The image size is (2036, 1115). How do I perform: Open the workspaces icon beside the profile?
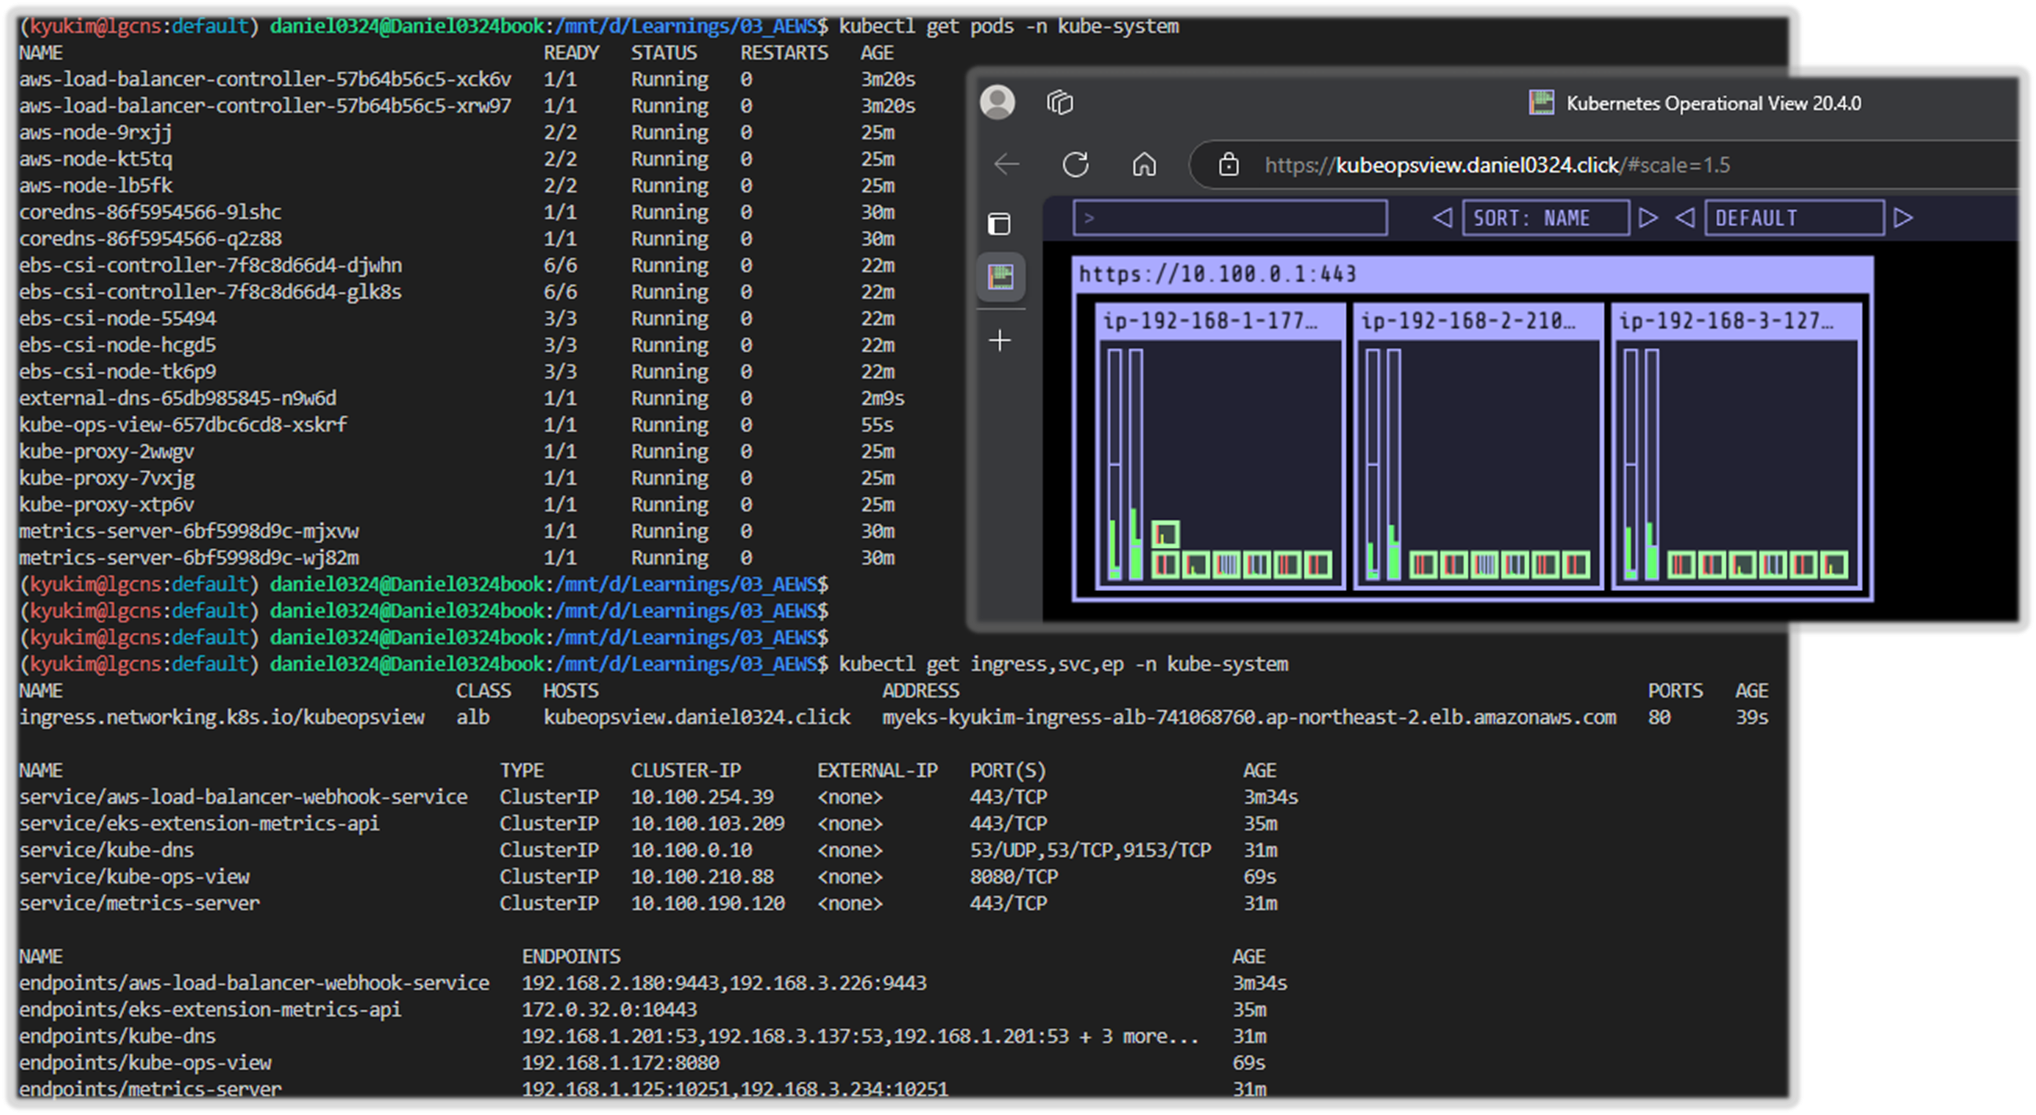(x=1060, y=102)
